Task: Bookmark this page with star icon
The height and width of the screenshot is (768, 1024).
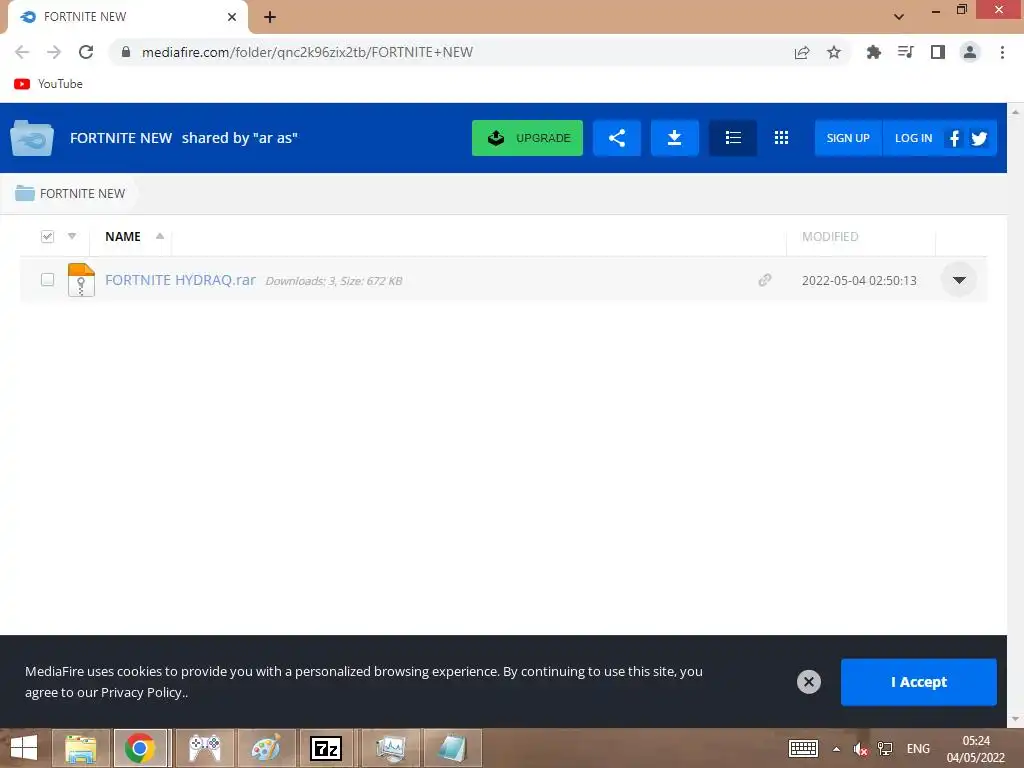Action: tap(834, 52)
